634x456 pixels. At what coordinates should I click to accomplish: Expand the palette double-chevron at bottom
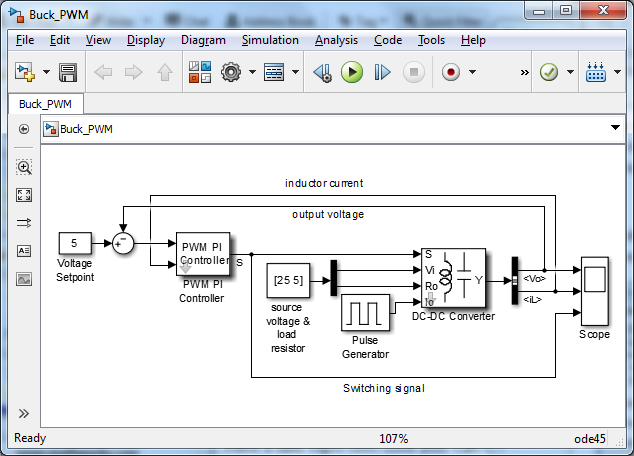tap(24, 413)
